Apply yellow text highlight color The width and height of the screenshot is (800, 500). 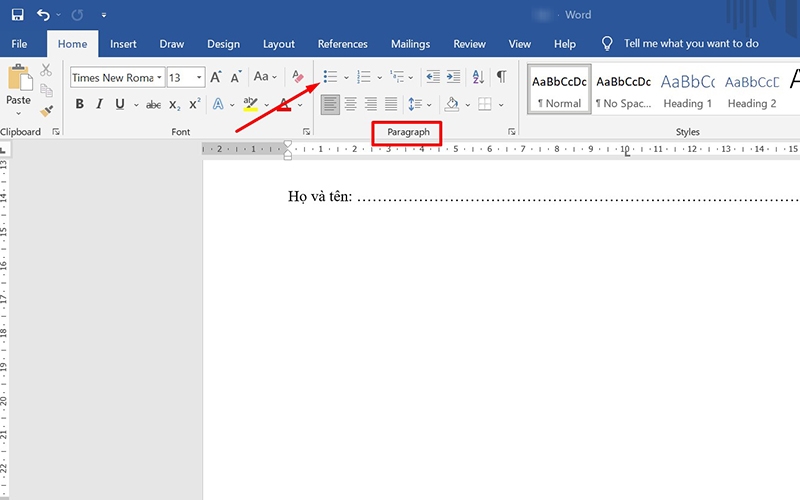251,104
